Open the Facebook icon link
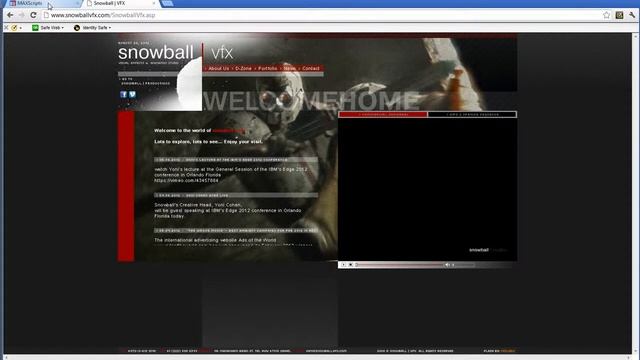 pos(124,94)
